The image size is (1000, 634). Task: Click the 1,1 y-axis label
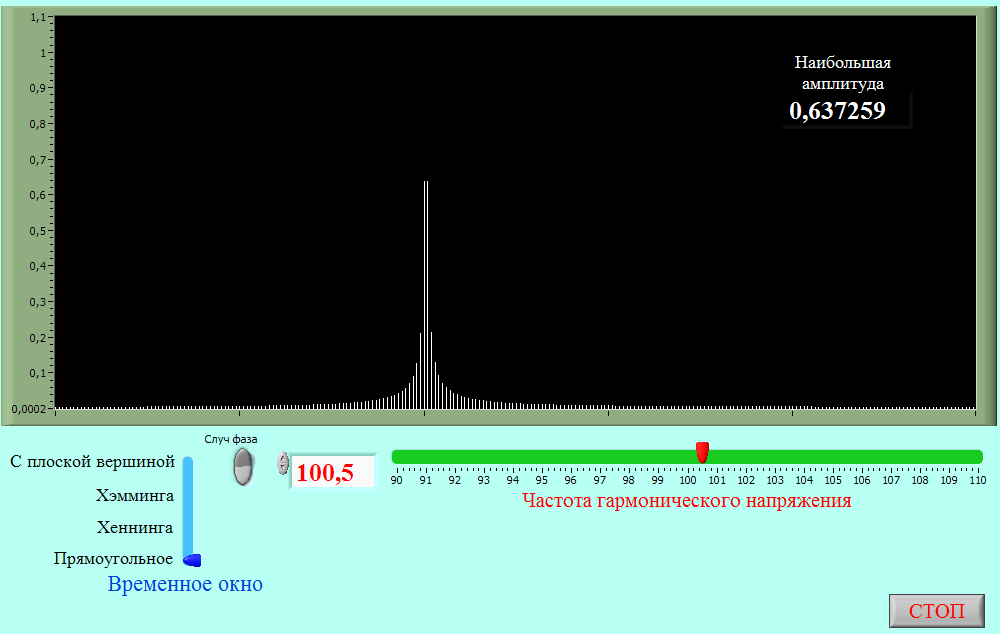tap(38, 17)
